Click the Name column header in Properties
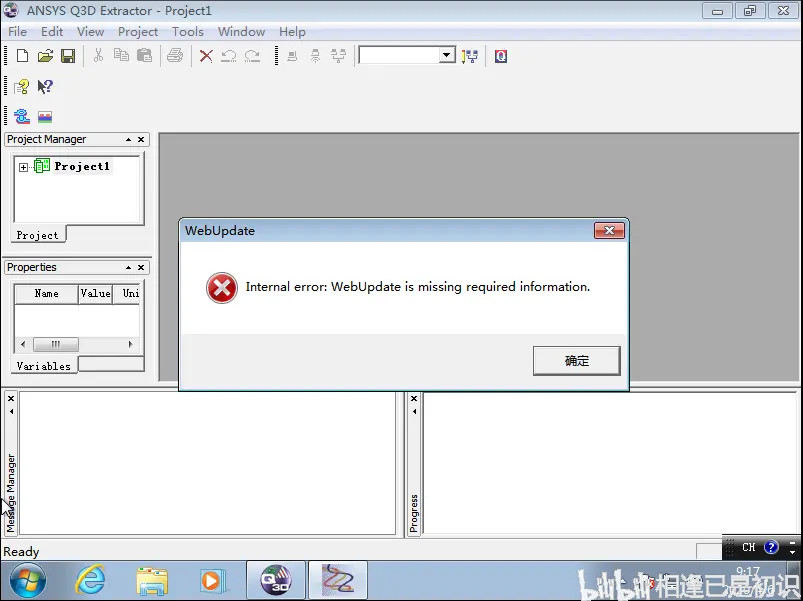803x601 pixels. coord(47,293)
